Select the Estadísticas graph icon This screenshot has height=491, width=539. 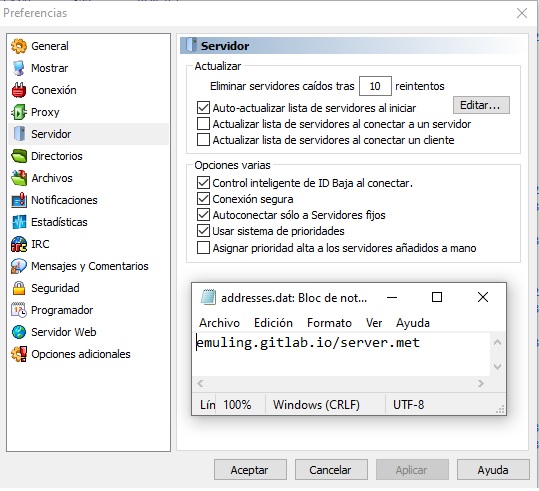(x=19, y=222)
